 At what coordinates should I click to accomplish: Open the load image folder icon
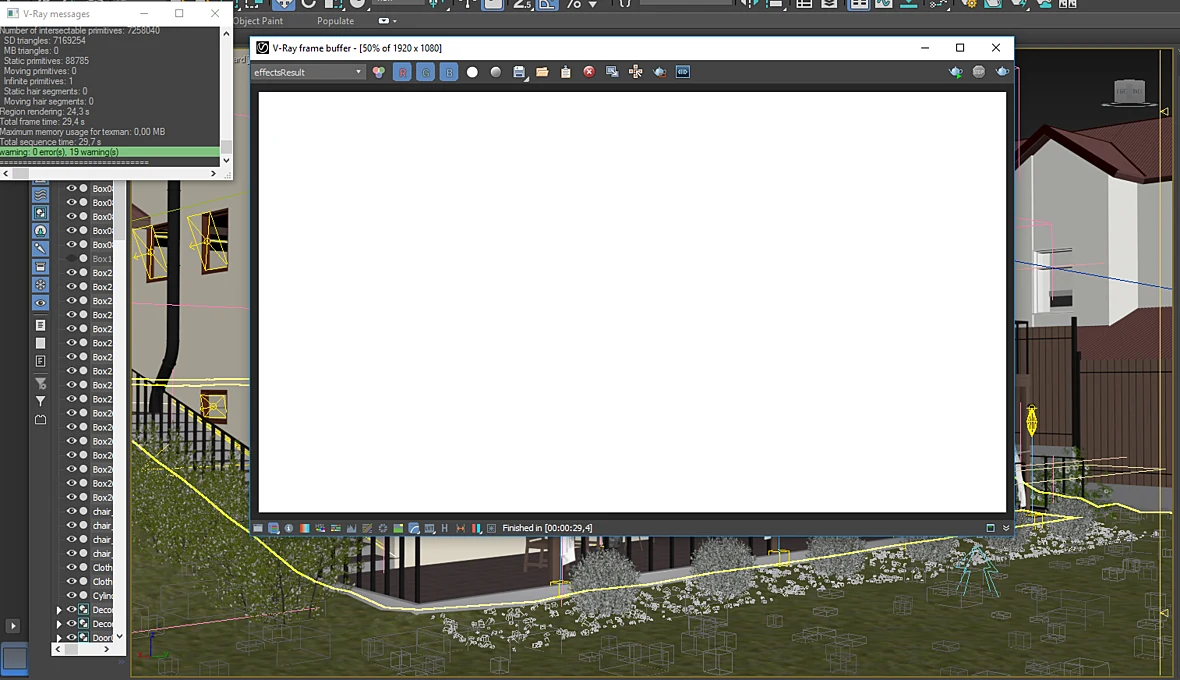[542, 72]
